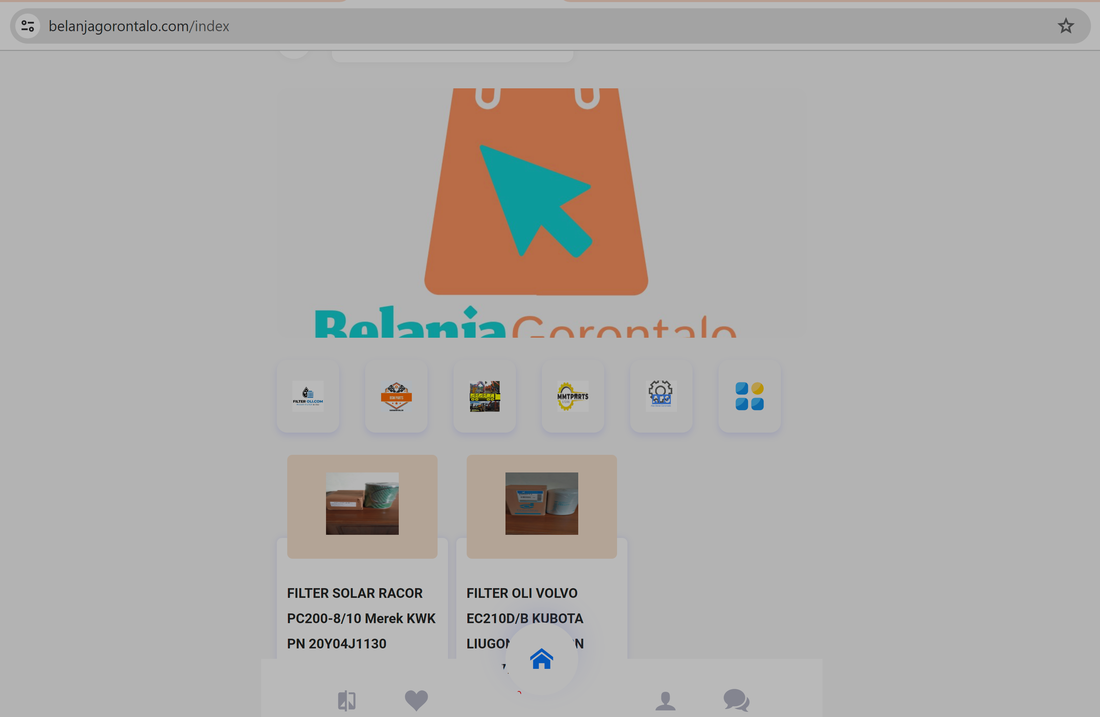This screenshot has width=1100, height=717.
Task: Open the user account icon
Action: 665,701
